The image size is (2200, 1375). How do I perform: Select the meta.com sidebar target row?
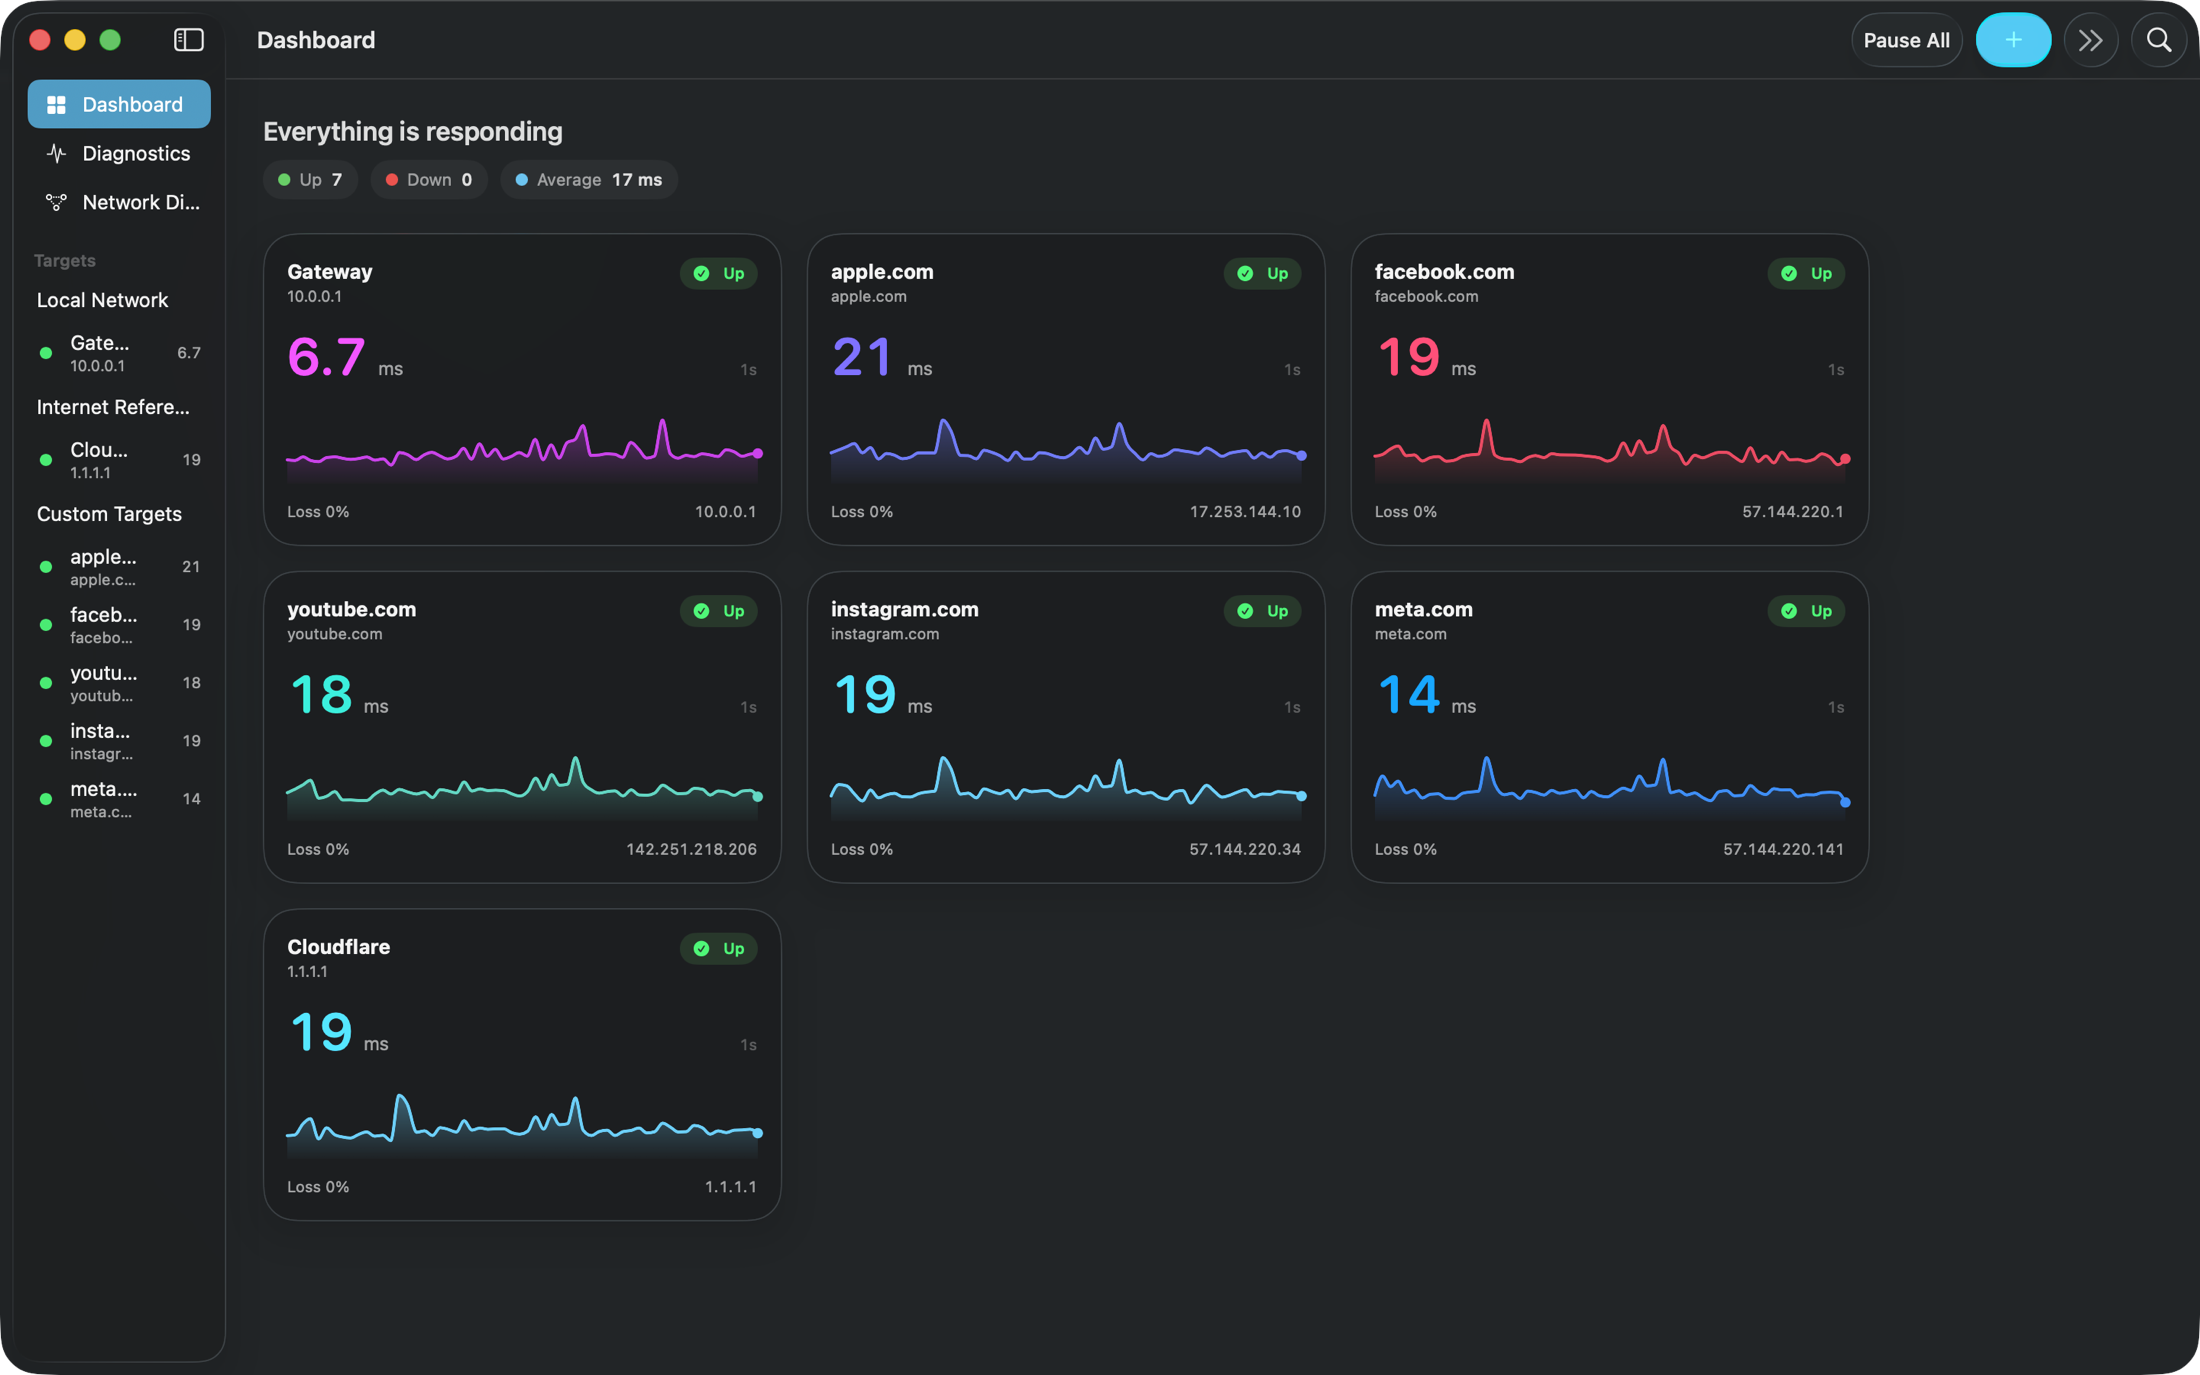119,799
